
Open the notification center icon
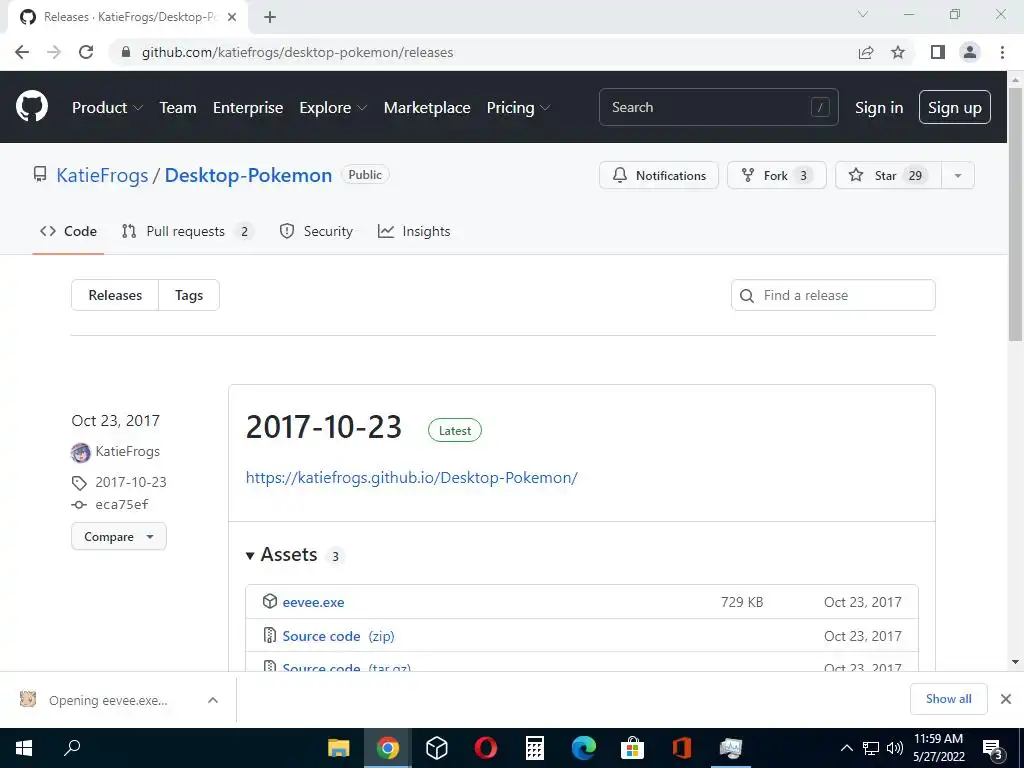[993, 749]
